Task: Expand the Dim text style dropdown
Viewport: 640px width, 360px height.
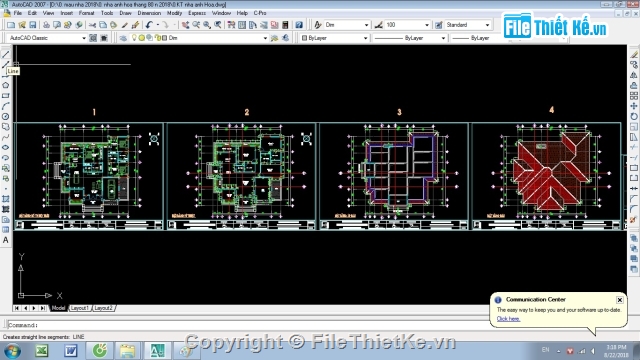Action: coord(366,25)
